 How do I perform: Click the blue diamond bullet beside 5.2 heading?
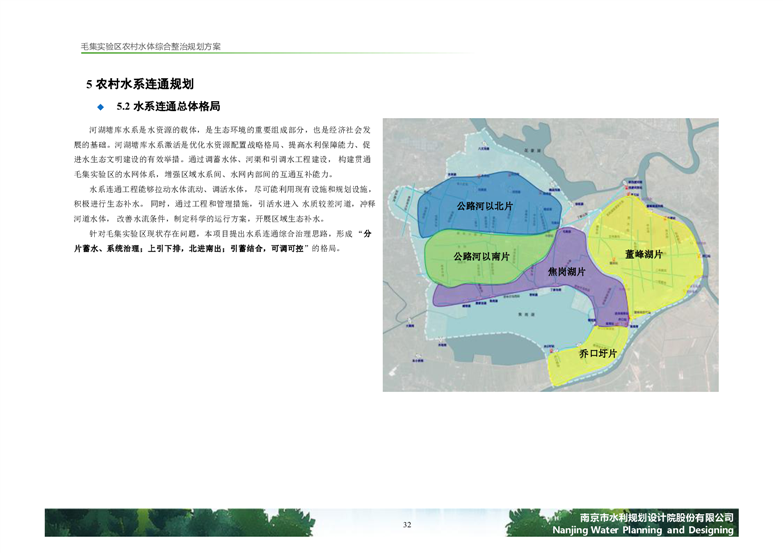pos(100,106)
